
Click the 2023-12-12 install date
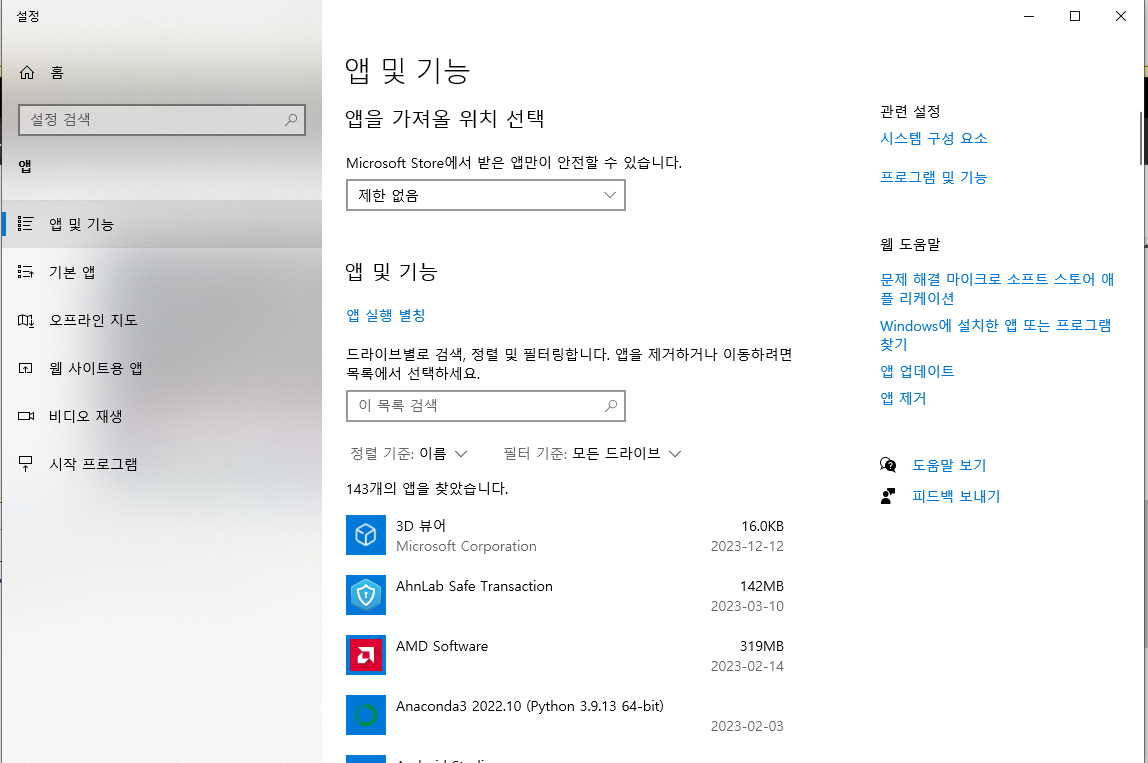coord(747,546)
